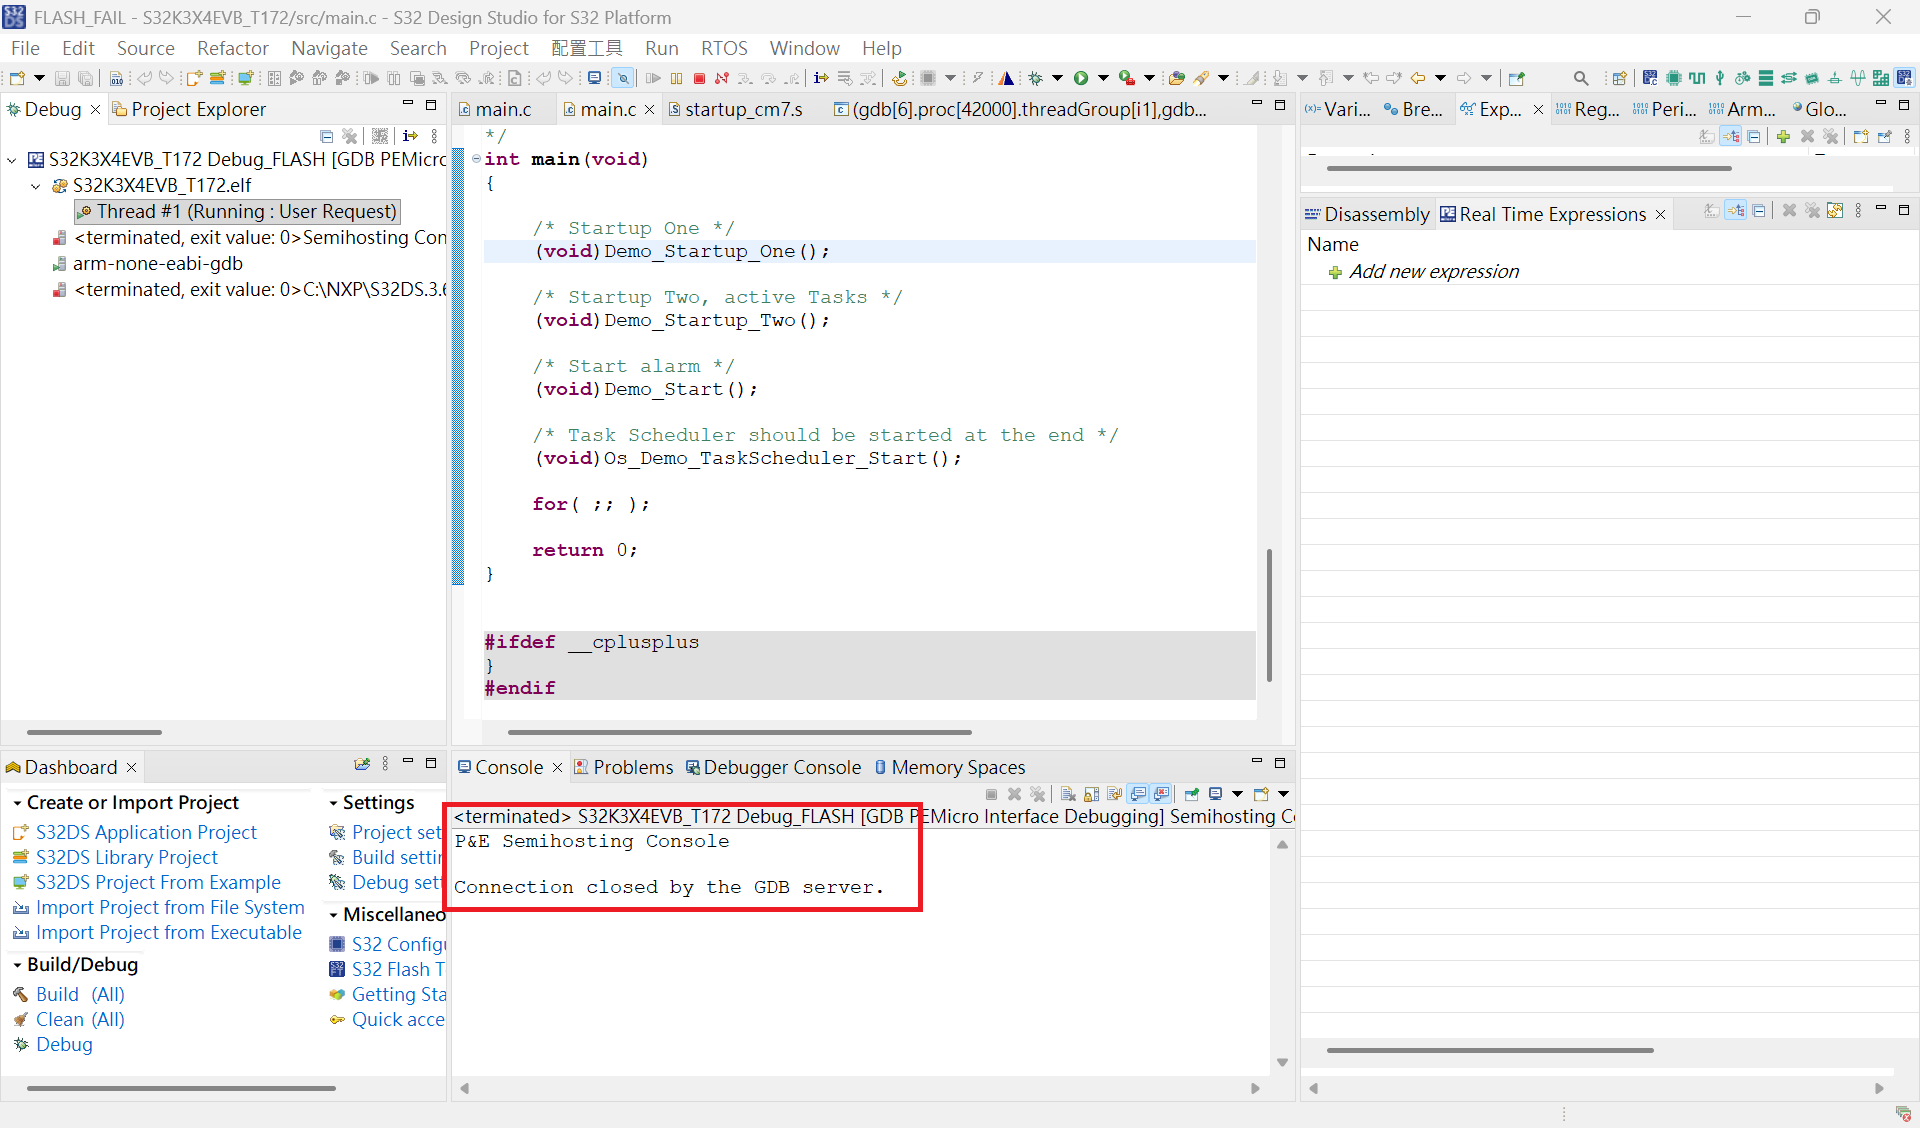Click the fold toggle beside int main(void)
1920x1128 pixels.
(x=476, y=159)
